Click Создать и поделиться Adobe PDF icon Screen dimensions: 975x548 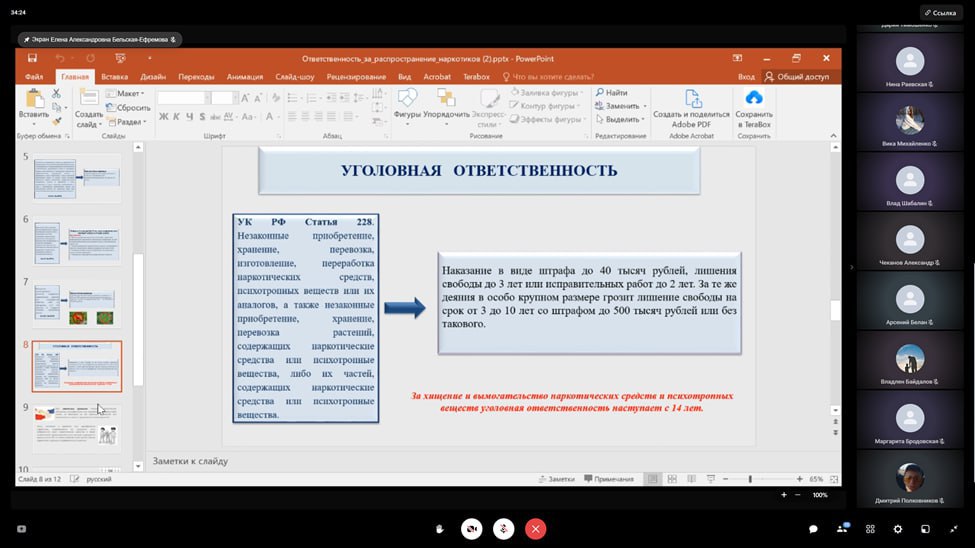tap(692, 100)
